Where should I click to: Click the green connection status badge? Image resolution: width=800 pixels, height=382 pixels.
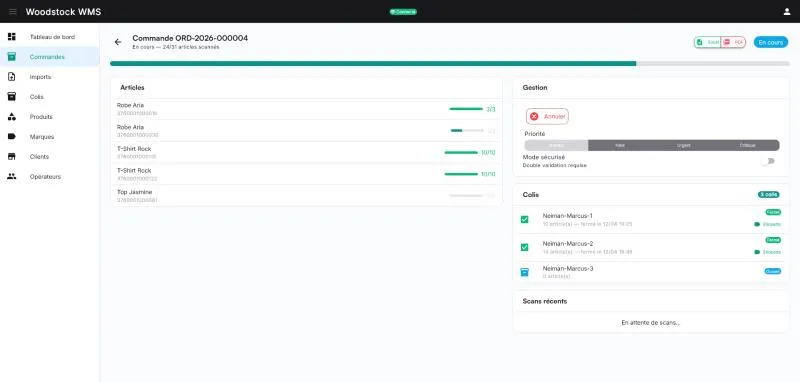tap(403, 12)
